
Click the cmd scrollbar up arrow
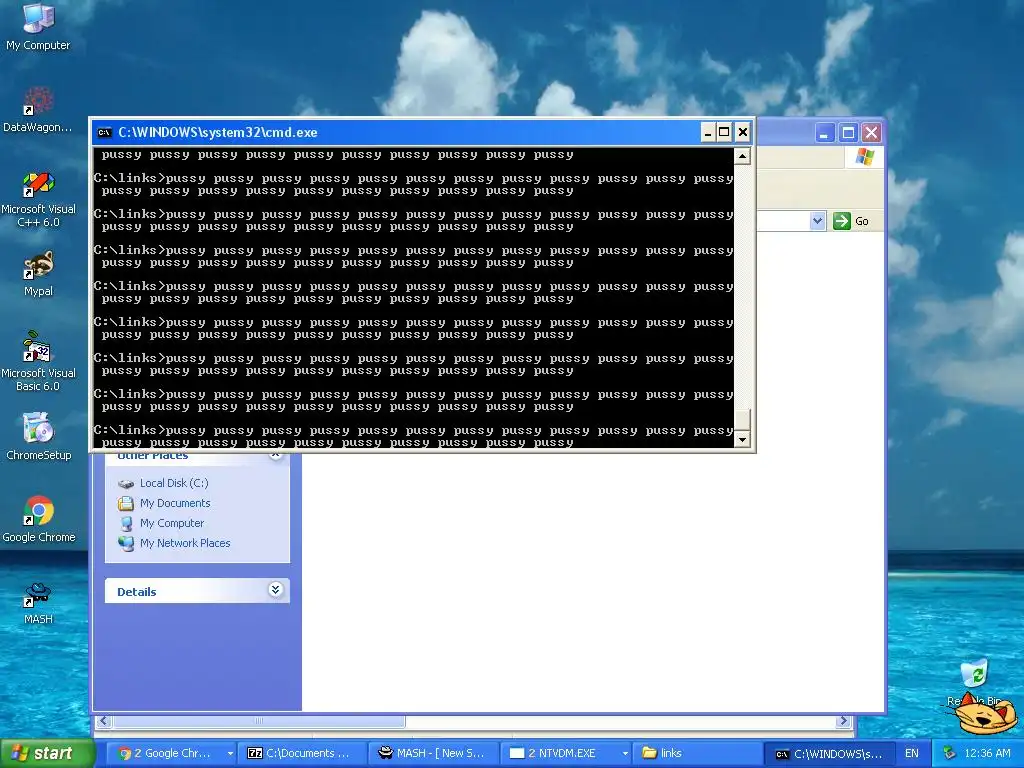(742, 155)
